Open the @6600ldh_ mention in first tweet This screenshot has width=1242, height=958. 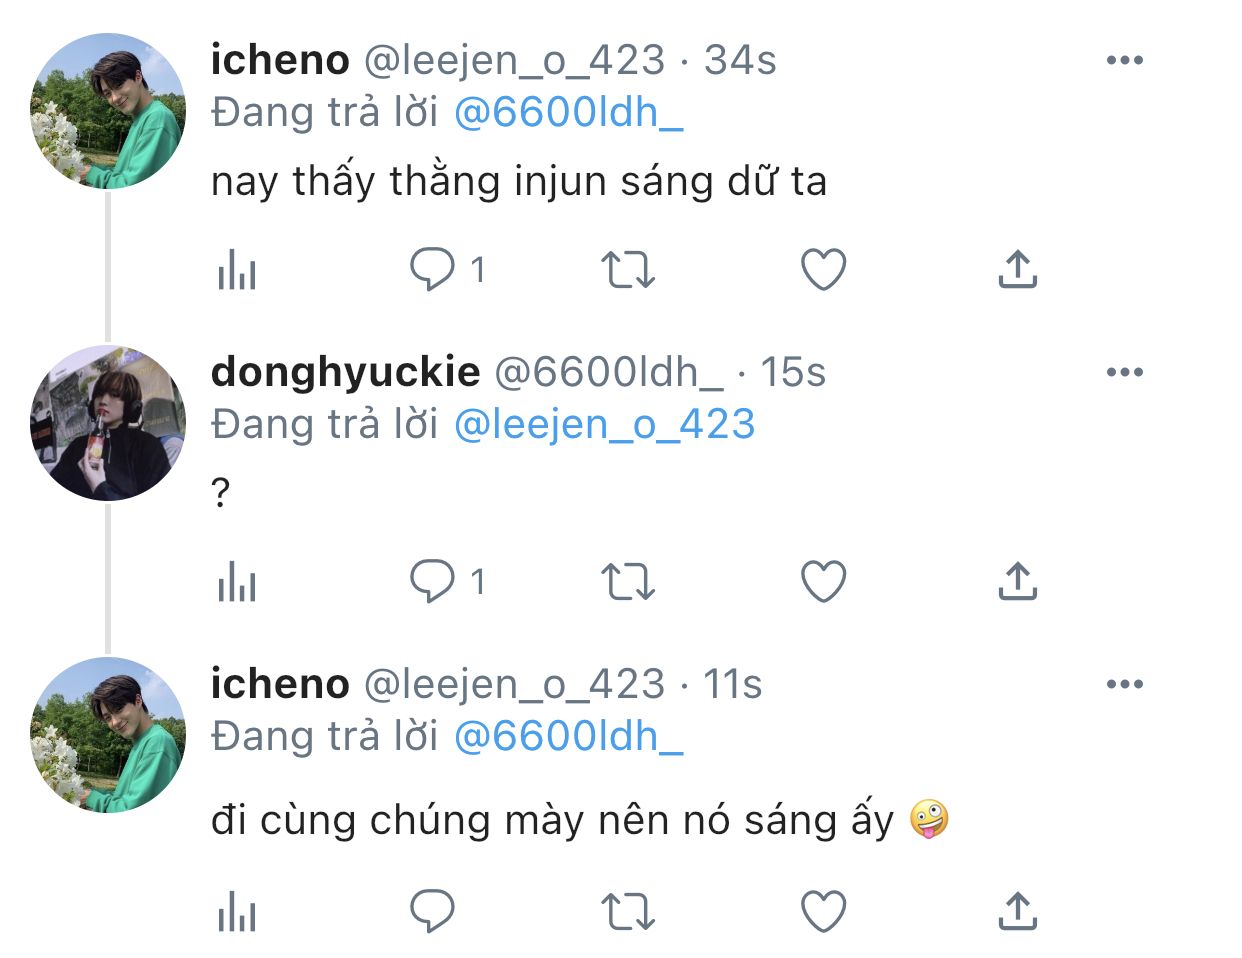coord(568,113)
